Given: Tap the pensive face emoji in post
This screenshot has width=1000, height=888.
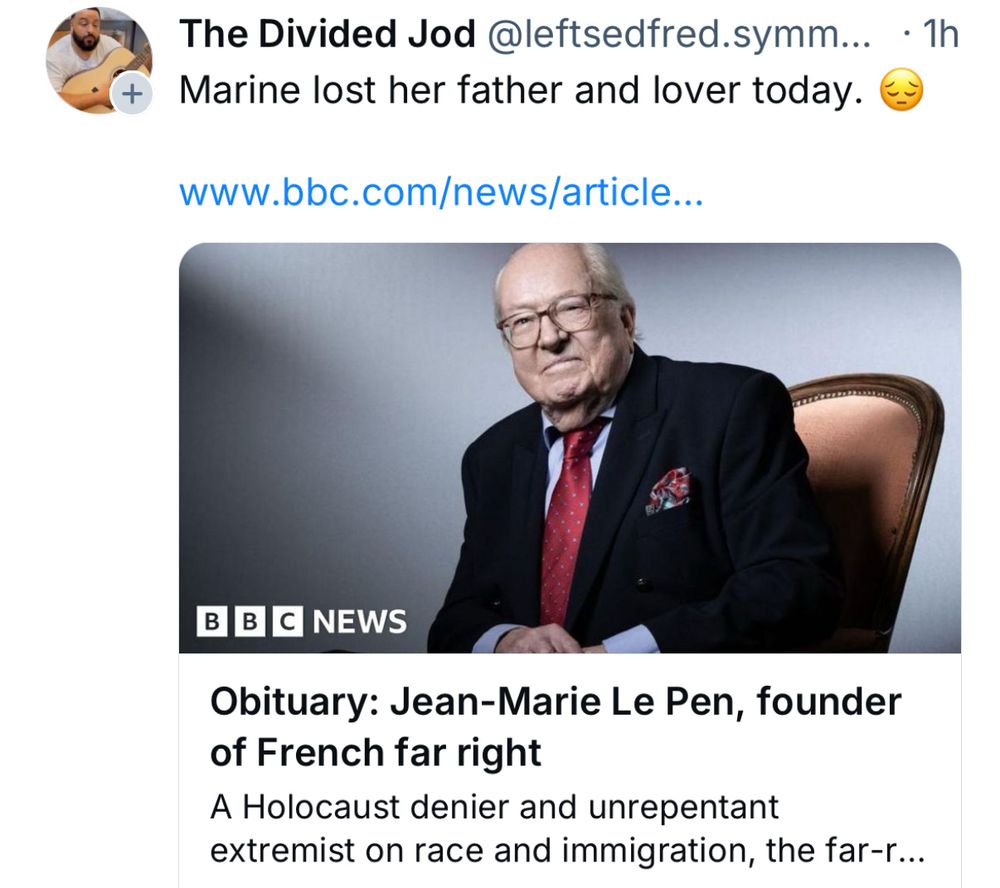Looking at the screenshot, I should point(901,91).
